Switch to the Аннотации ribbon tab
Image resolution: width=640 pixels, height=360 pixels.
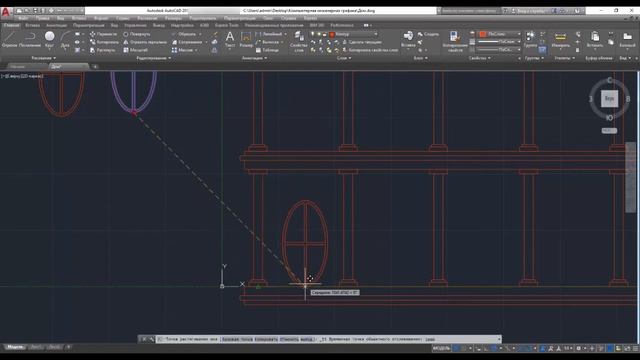coord(56,25)
